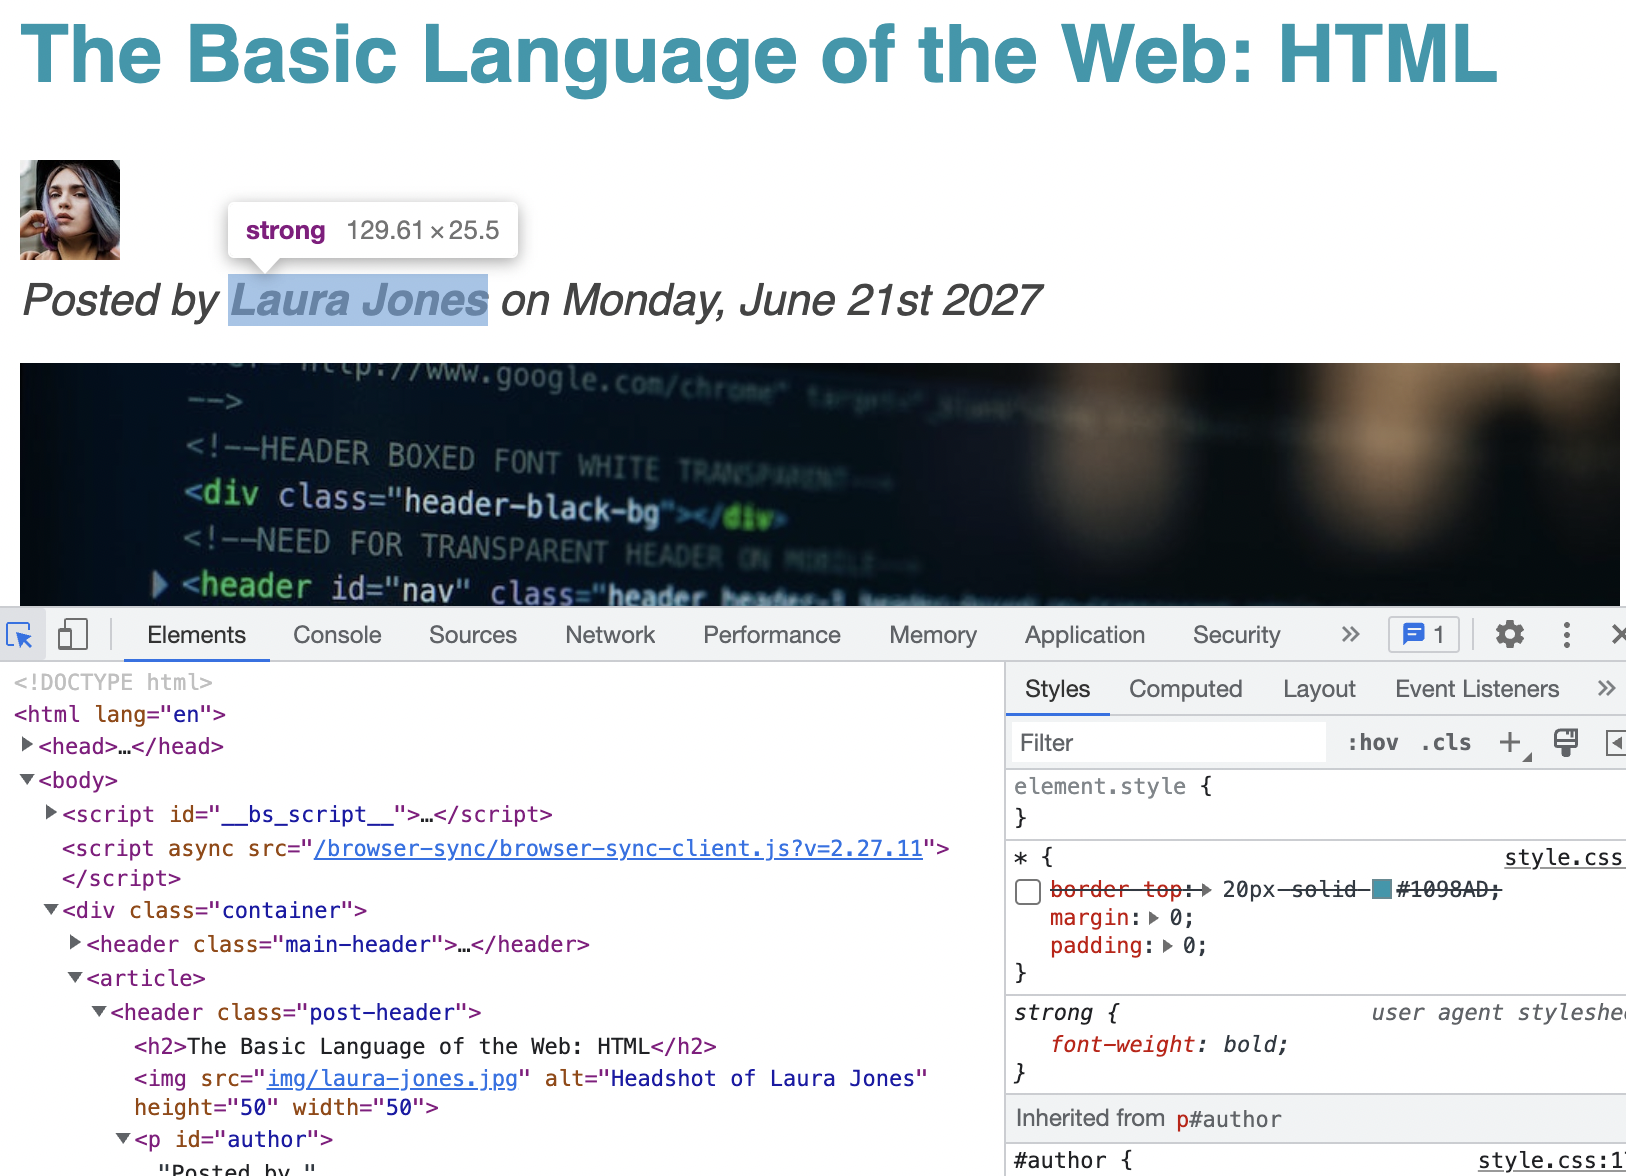The height and width of the screenshot is (1176, 1626).
Task: Collapse the post-header header node
Action: (x=99, y=1011)
